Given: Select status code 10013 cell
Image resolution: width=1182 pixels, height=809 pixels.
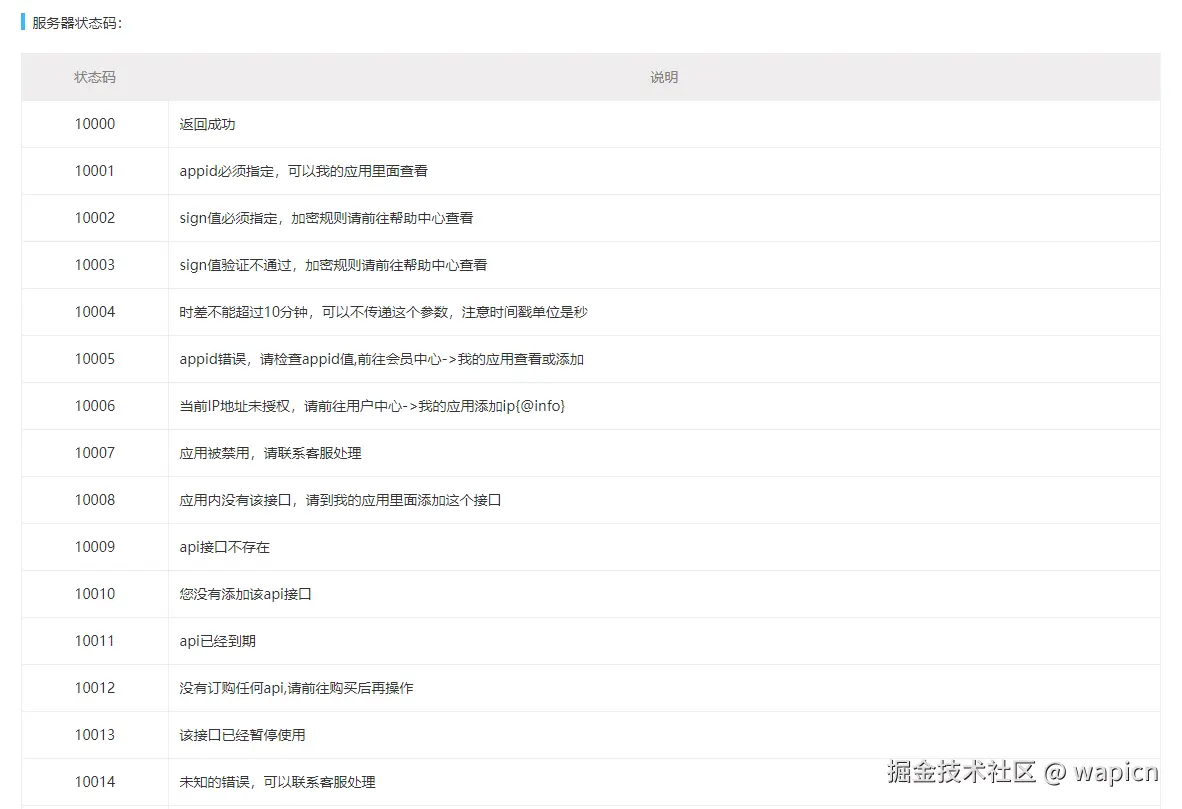Looking at the screenshot, I should [94, 735].
